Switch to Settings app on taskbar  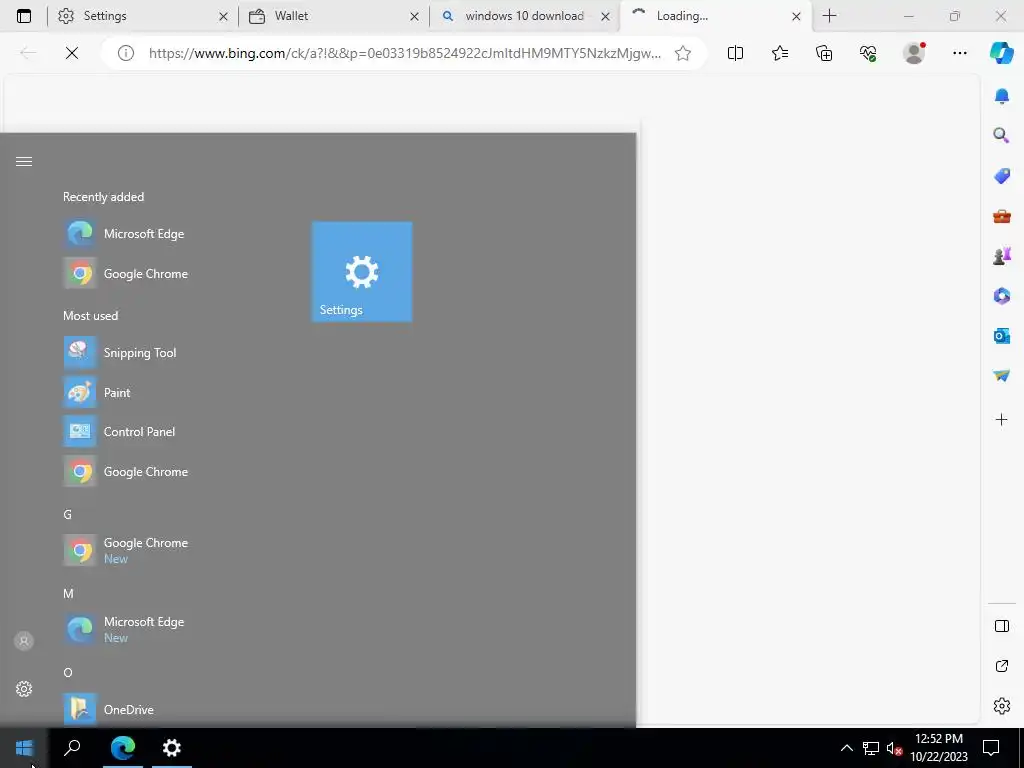click(172, 748)
